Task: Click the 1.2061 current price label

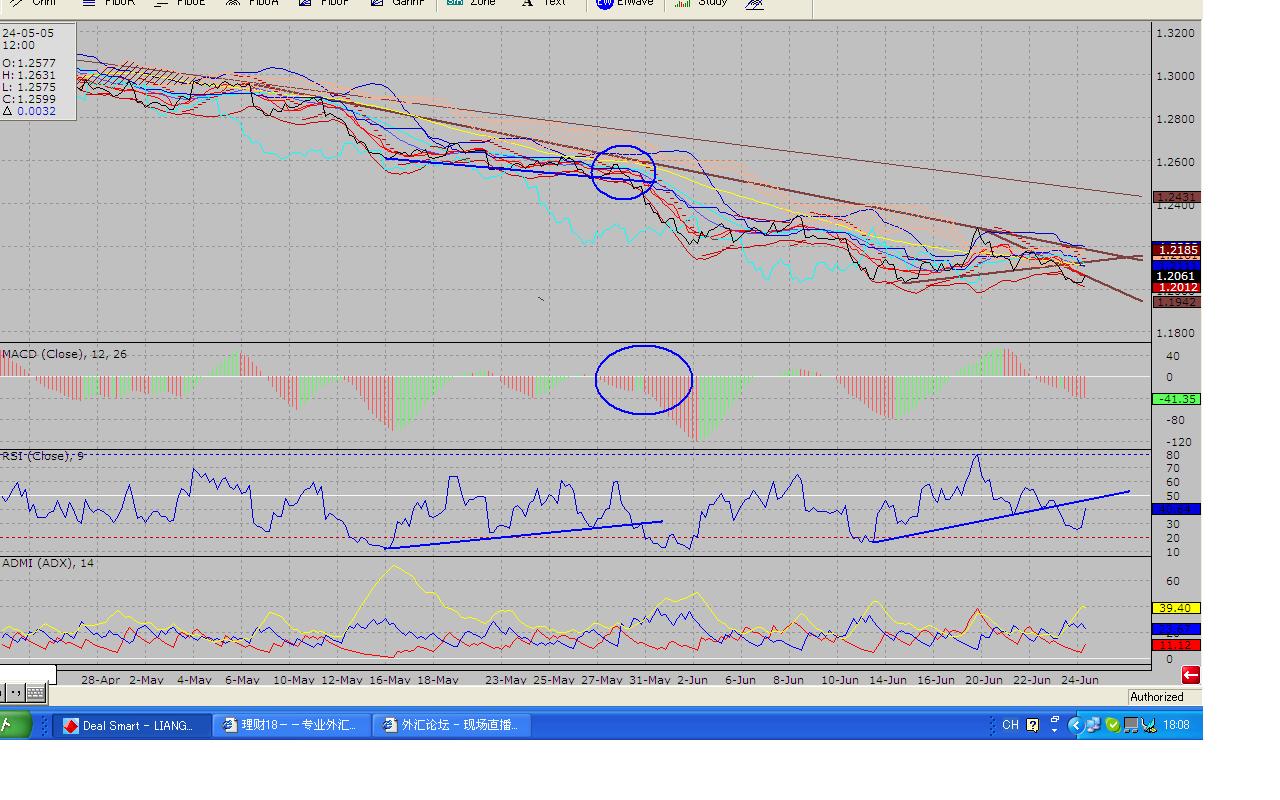Action: [1175, 276]
